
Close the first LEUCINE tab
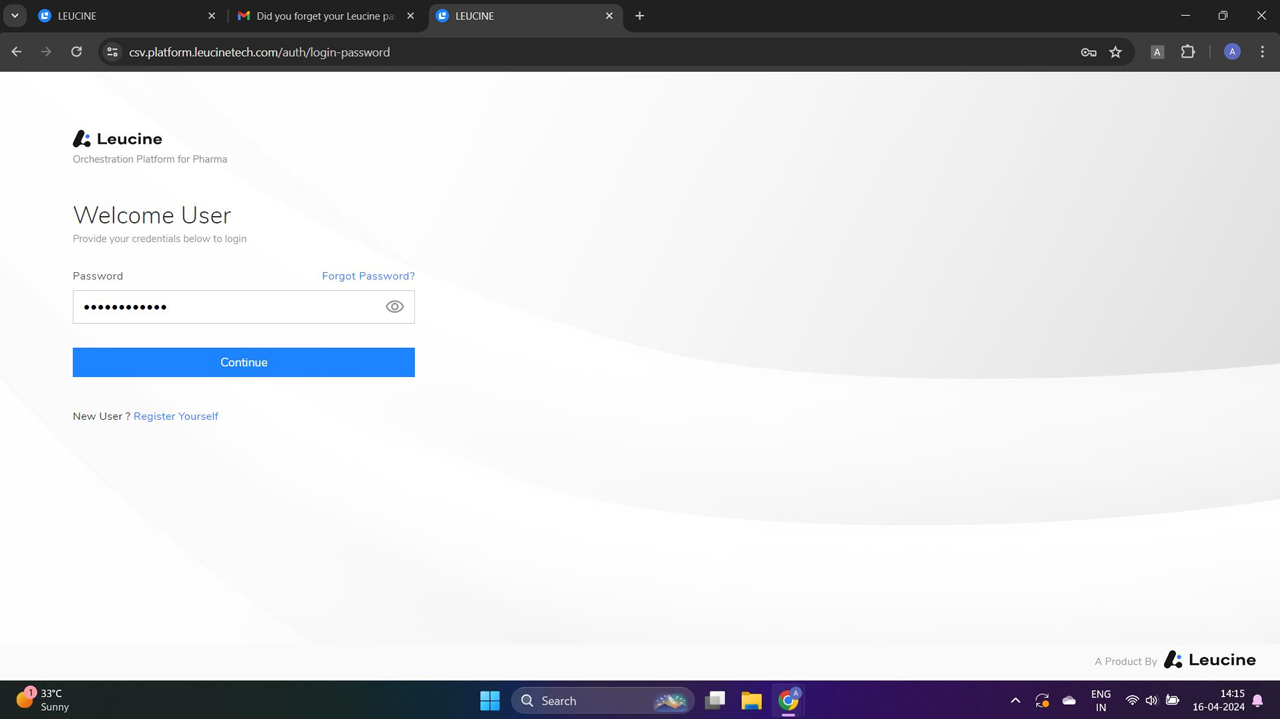(211, 16)
